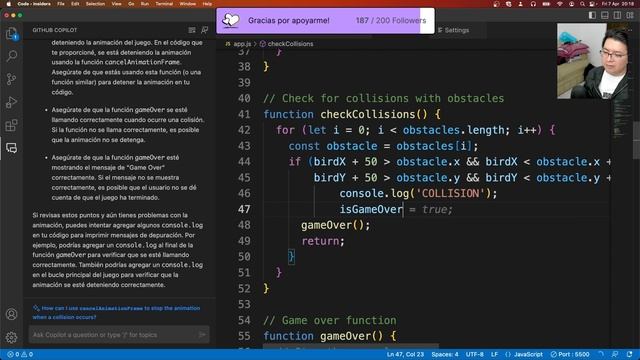640x360 pixels.
Task: Click the suggested cancelAnimationFrame follow-up question
Action: (x=116, y=312)
